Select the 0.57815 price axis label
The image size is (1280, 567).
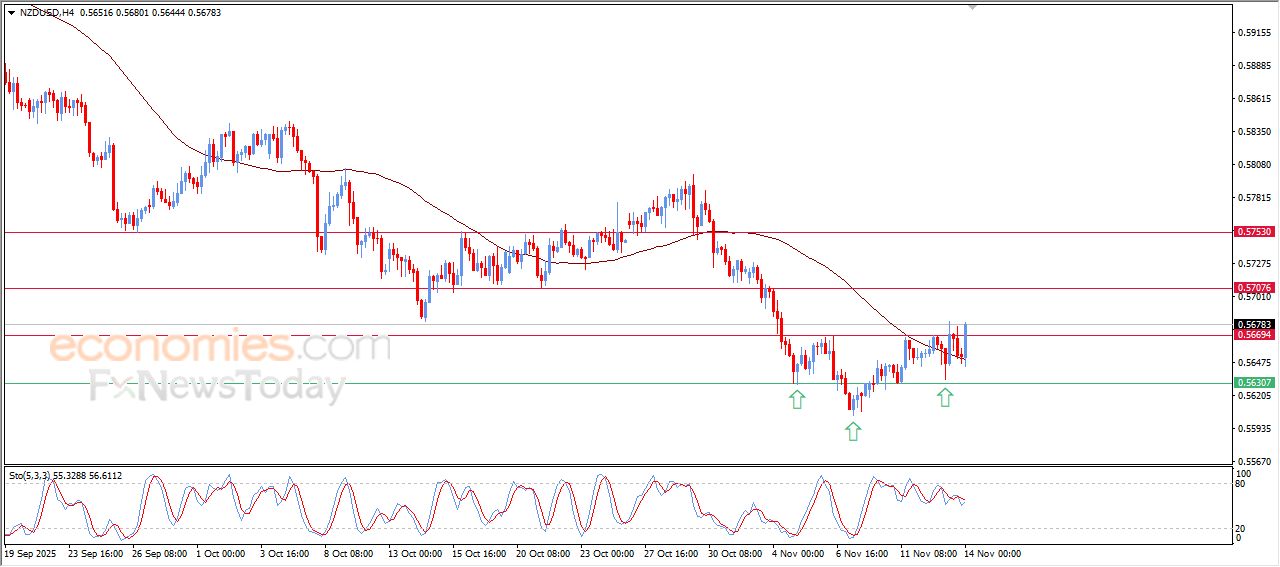pyautogui.click(x=1254, y=198)
